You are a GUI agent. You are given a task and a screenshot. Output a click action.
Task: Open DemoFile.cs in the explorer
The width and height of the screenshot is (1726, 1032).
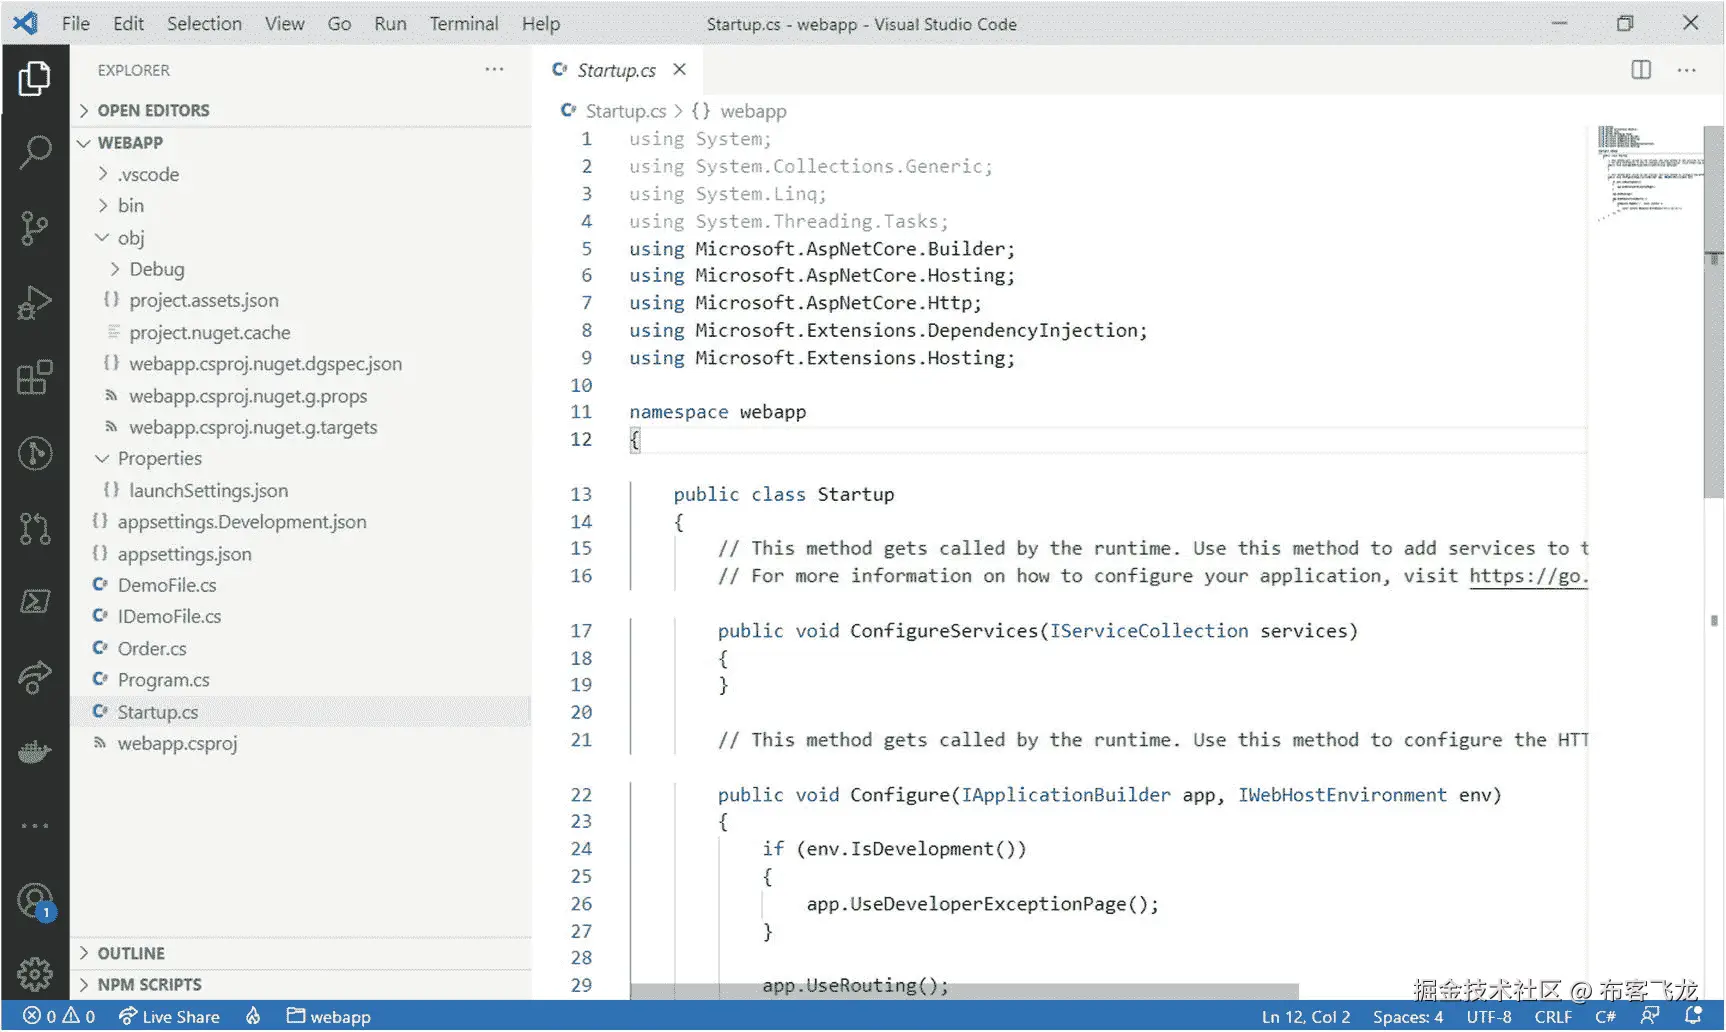[x=301, y=585]
